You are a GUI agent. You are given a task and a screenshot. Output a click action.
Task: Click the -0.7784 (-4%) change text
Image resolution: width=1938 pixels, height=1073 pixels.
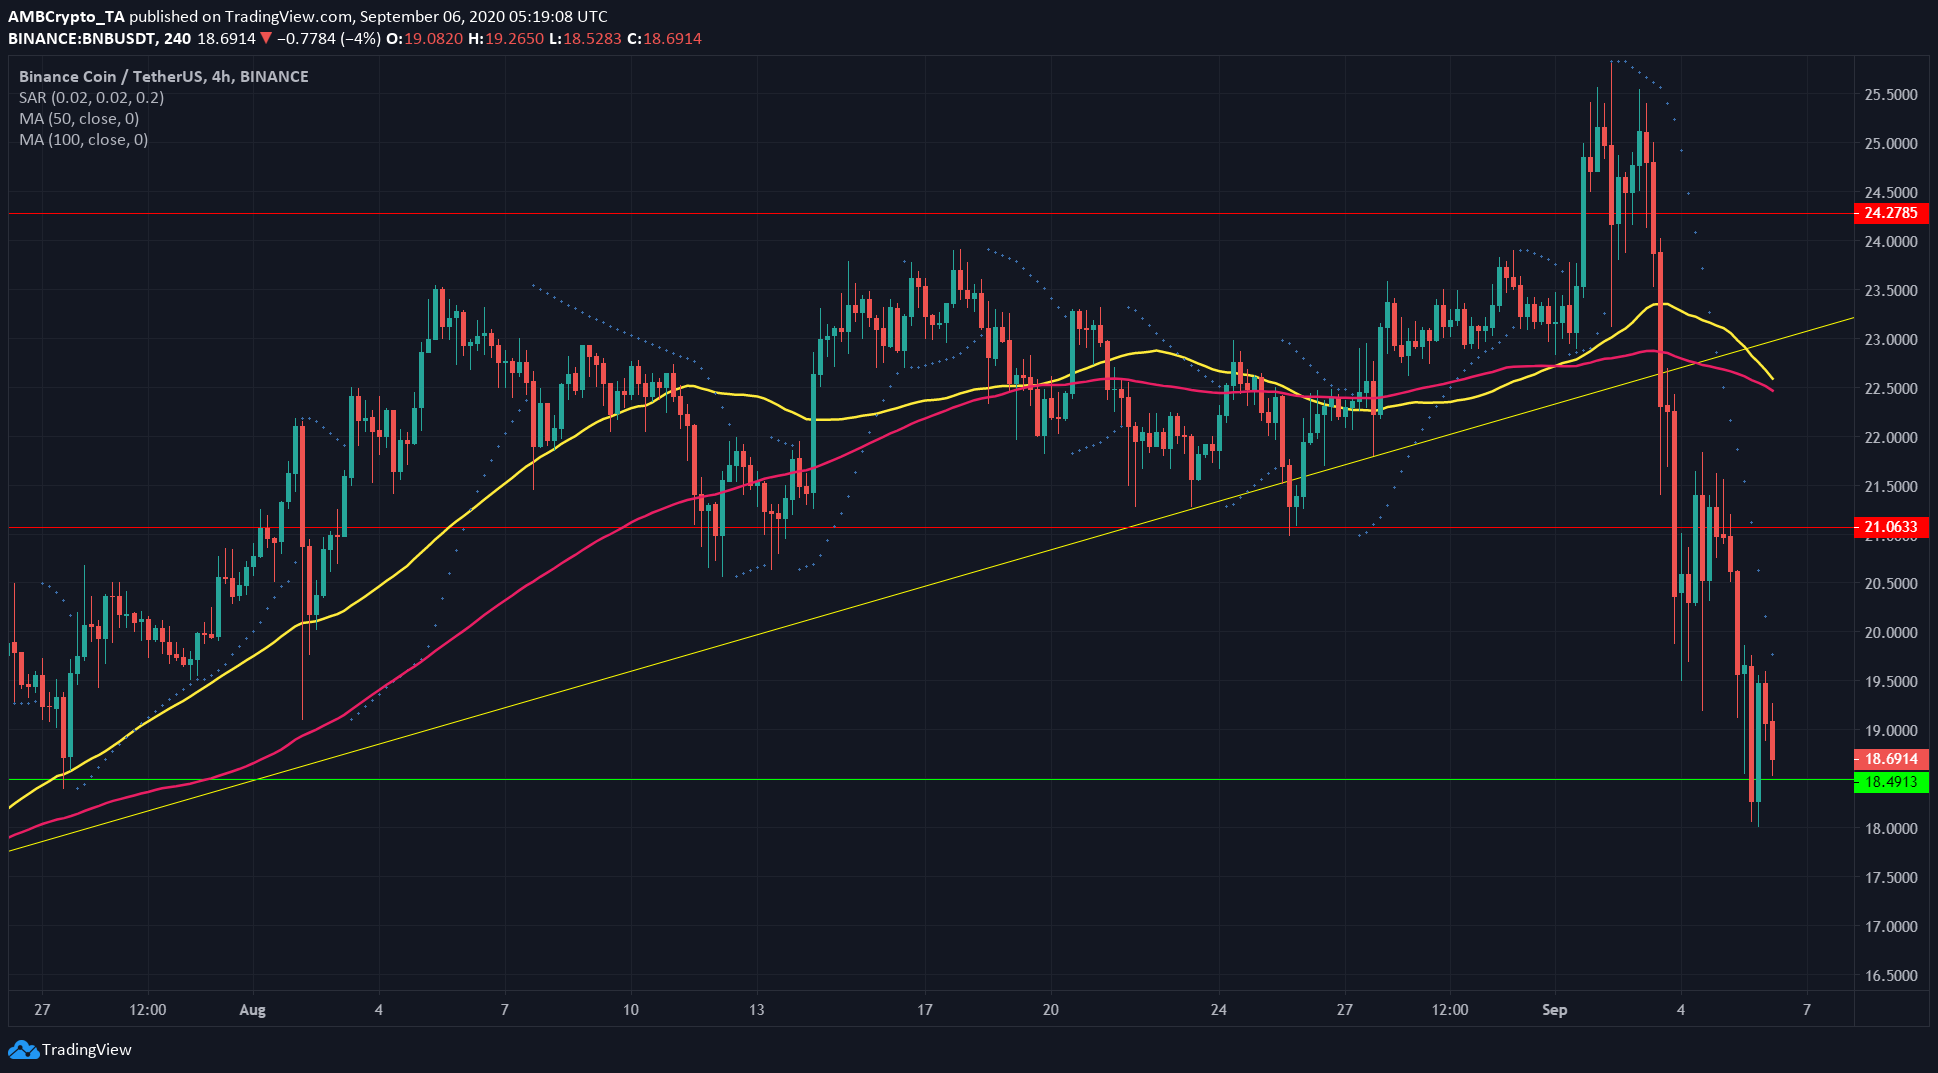pos(329,38)
